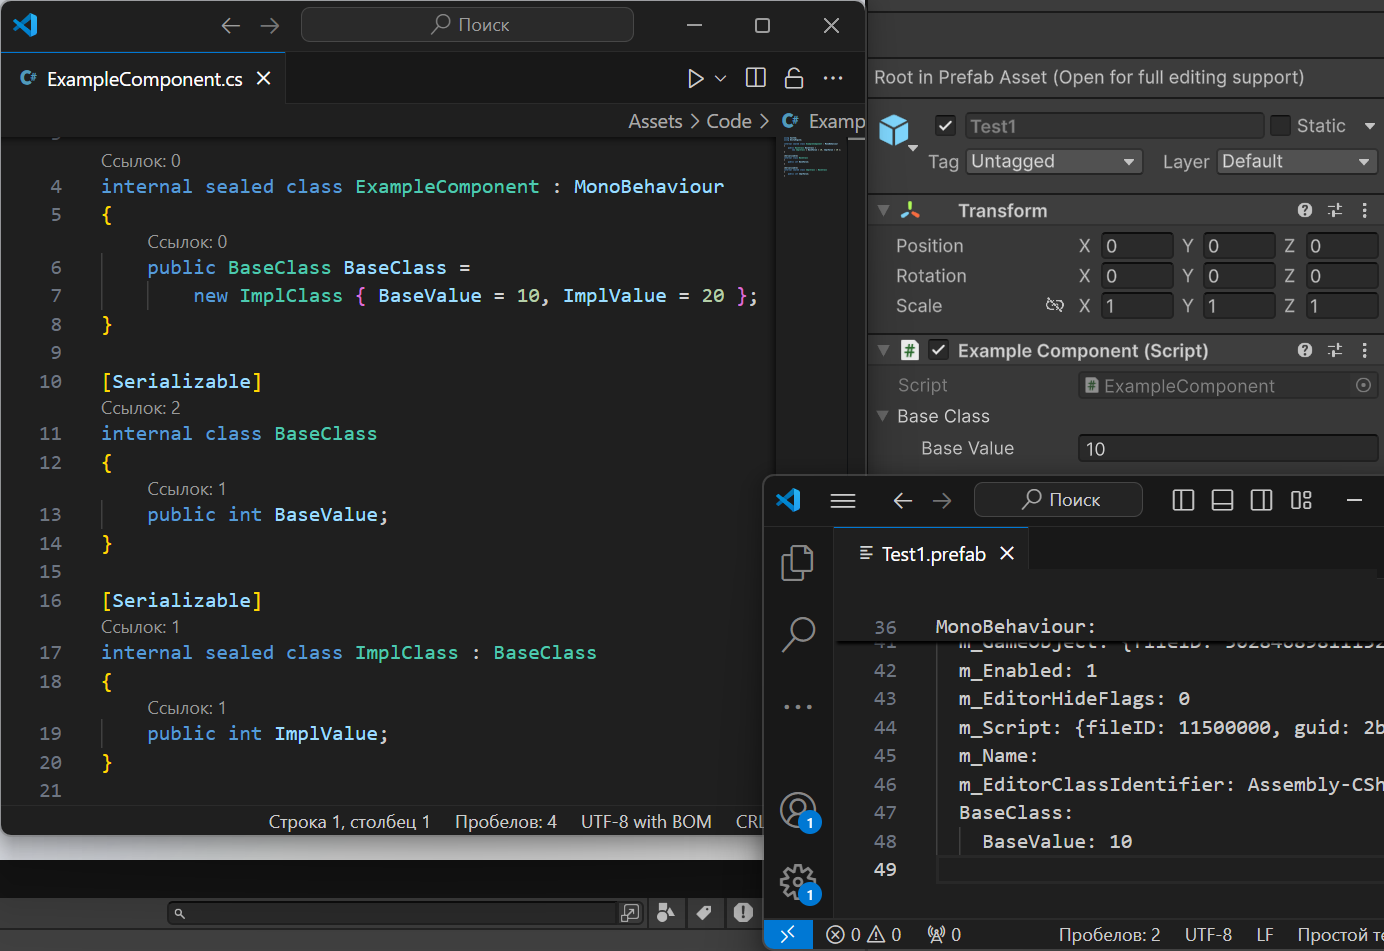
Task: Select the ExampleComponent.cs tab
Action: [144, 79]
